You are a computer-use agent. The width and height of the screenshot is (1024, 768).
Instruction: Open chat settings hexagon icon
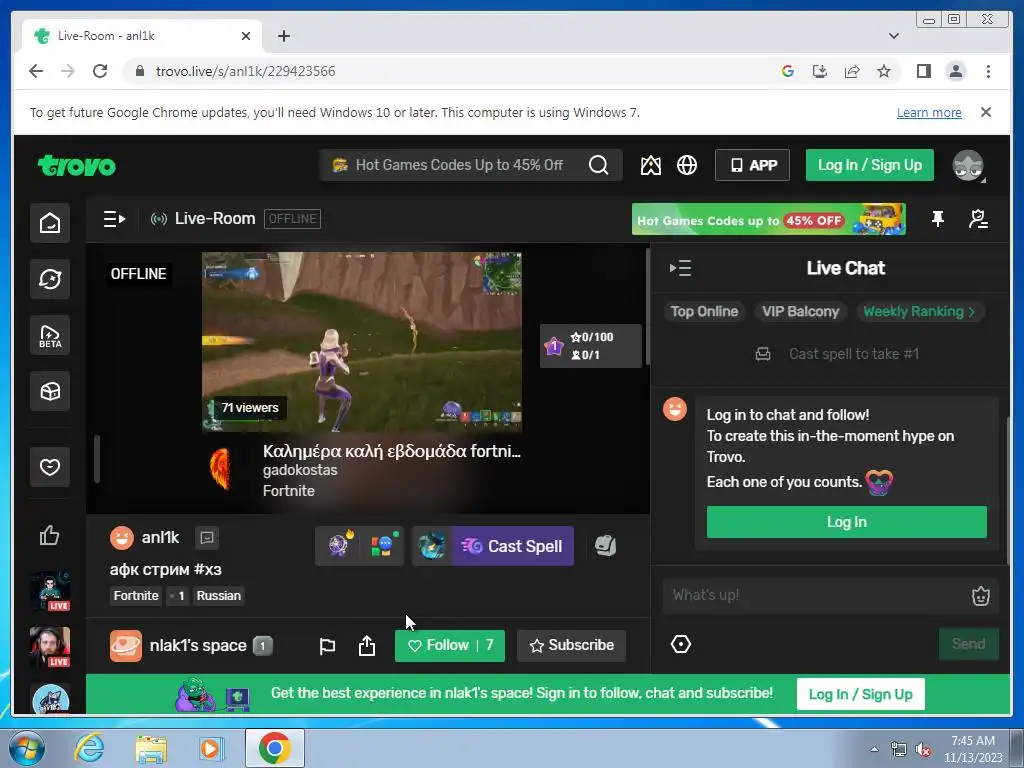[680, 645]
